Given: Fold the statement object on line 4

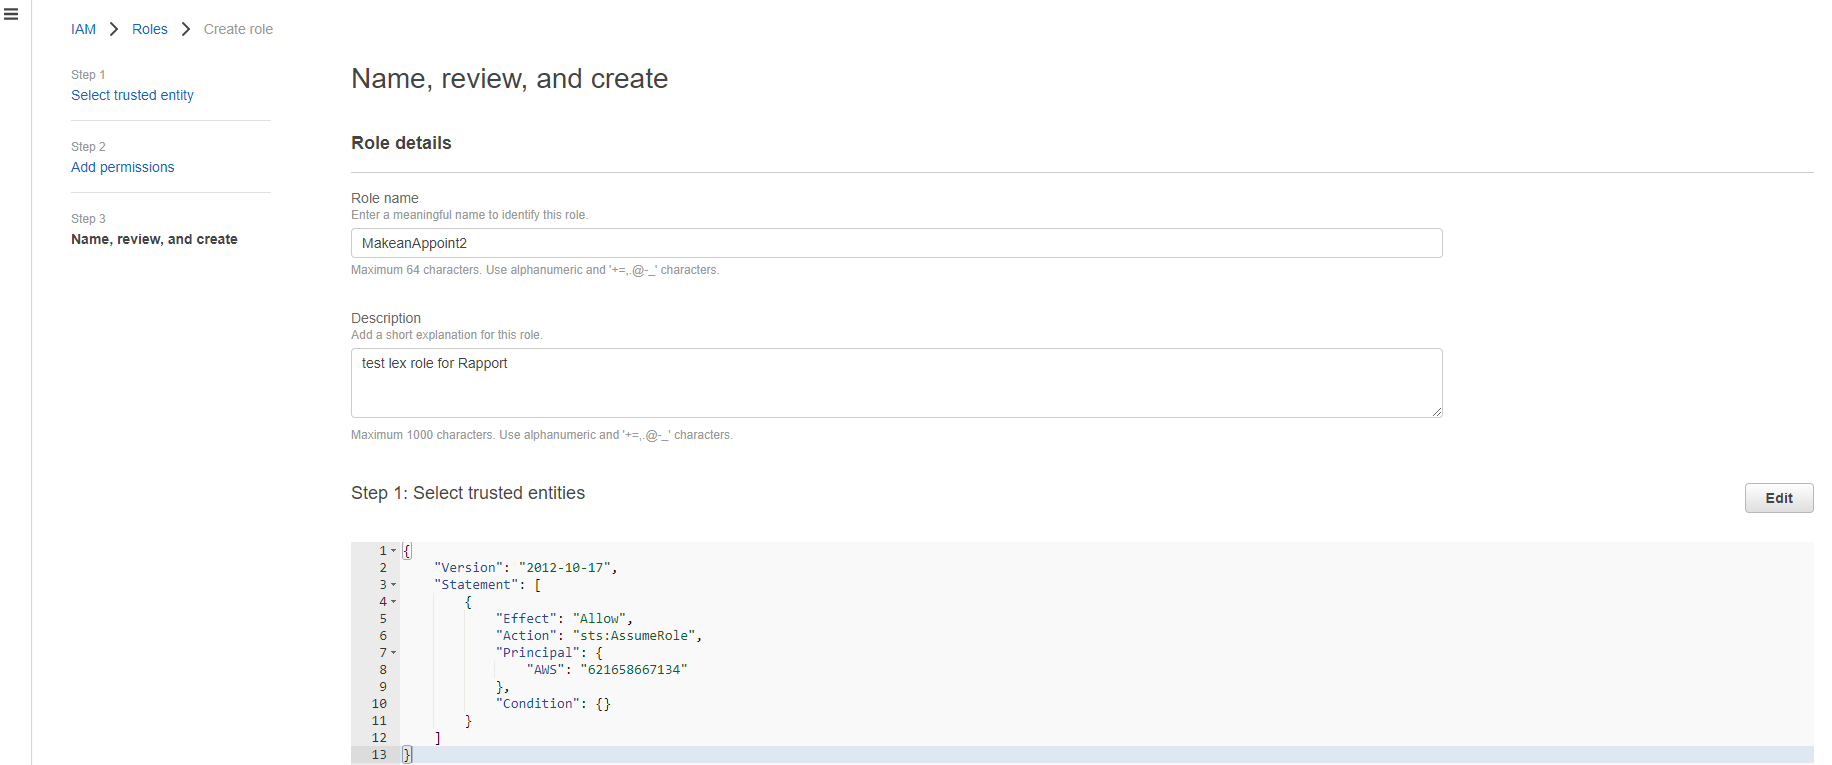Looking at the screenshot, I should point(394,602).
